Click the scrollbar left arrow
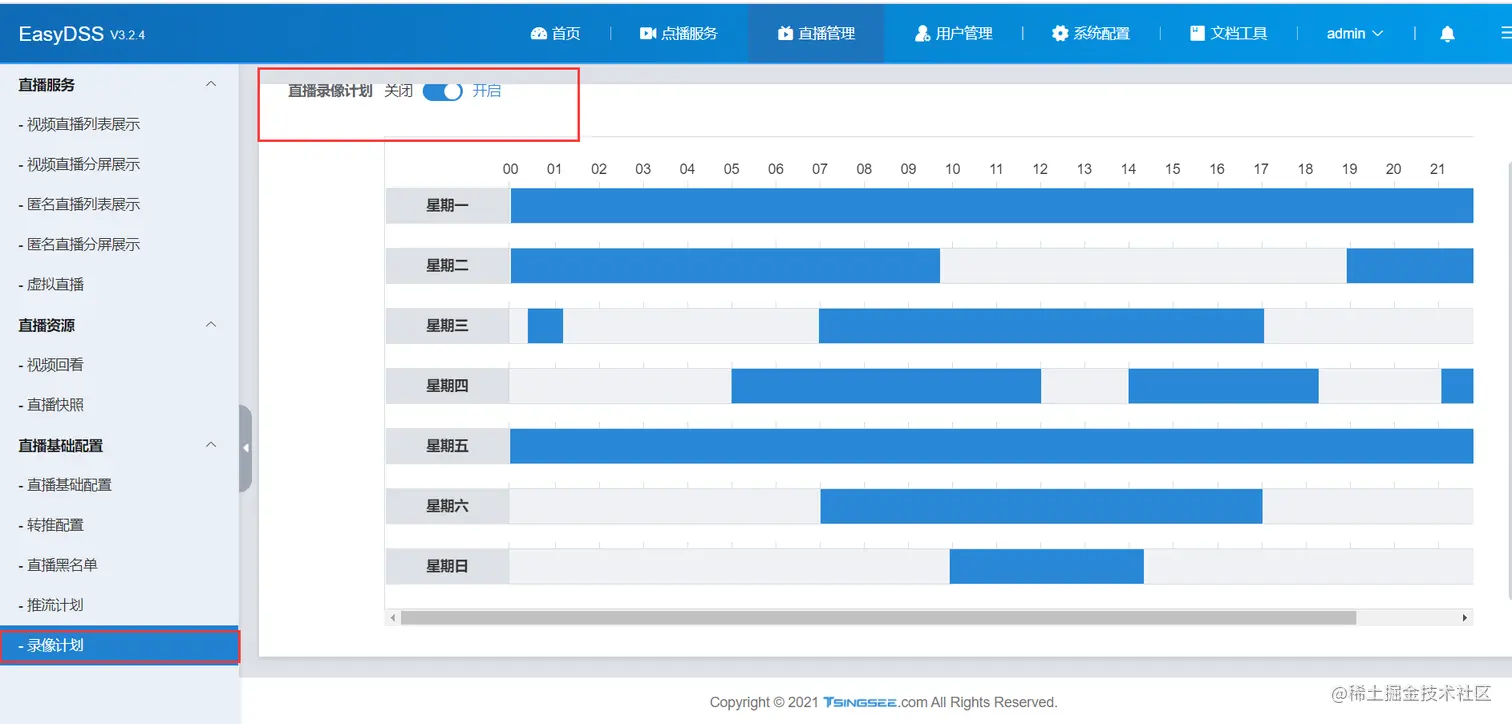Image resolution: width=1512 pixels, height=724 pixels. pyautogui.click(x=393, y=618)
